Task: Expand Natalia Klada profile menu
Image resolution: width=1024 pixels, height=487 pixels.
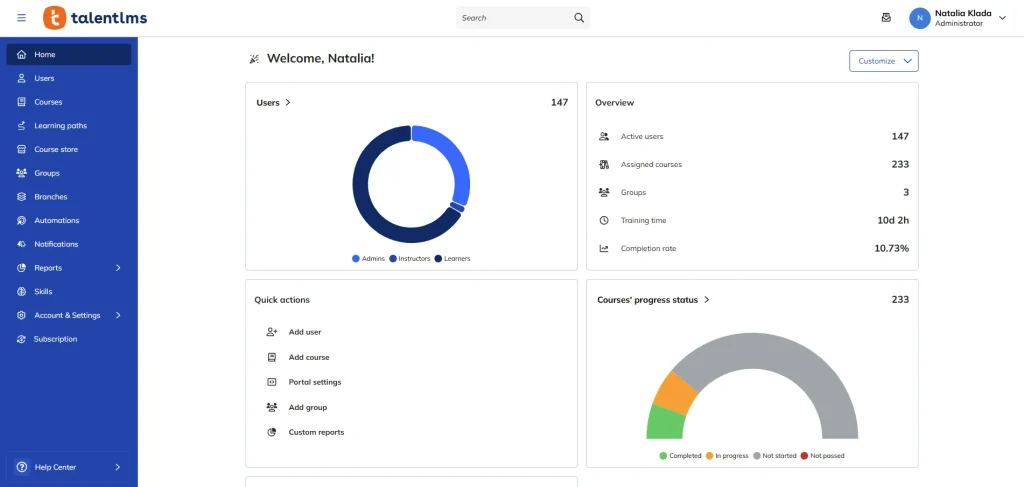Action: click(x=1002, y=18)
